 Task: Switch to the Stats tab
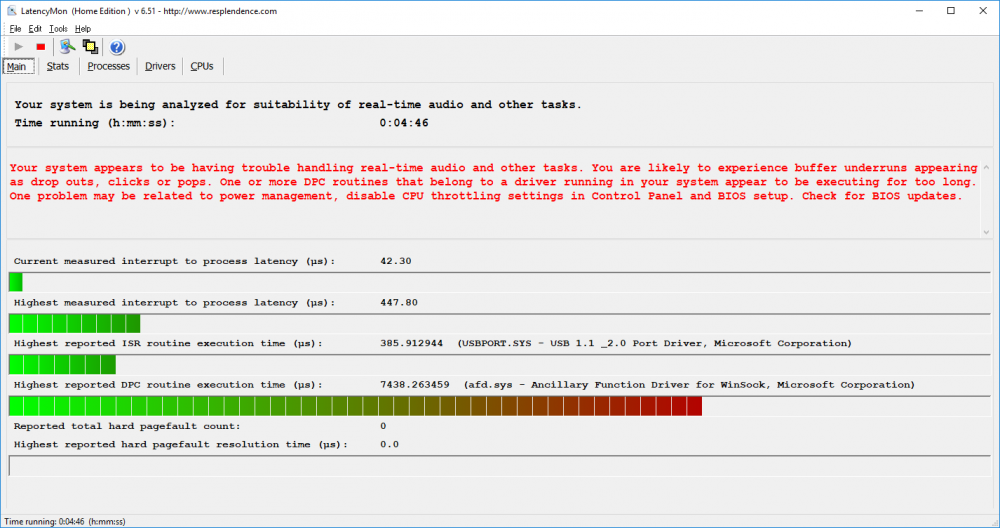pyautogui.click(x=57, y=66)
